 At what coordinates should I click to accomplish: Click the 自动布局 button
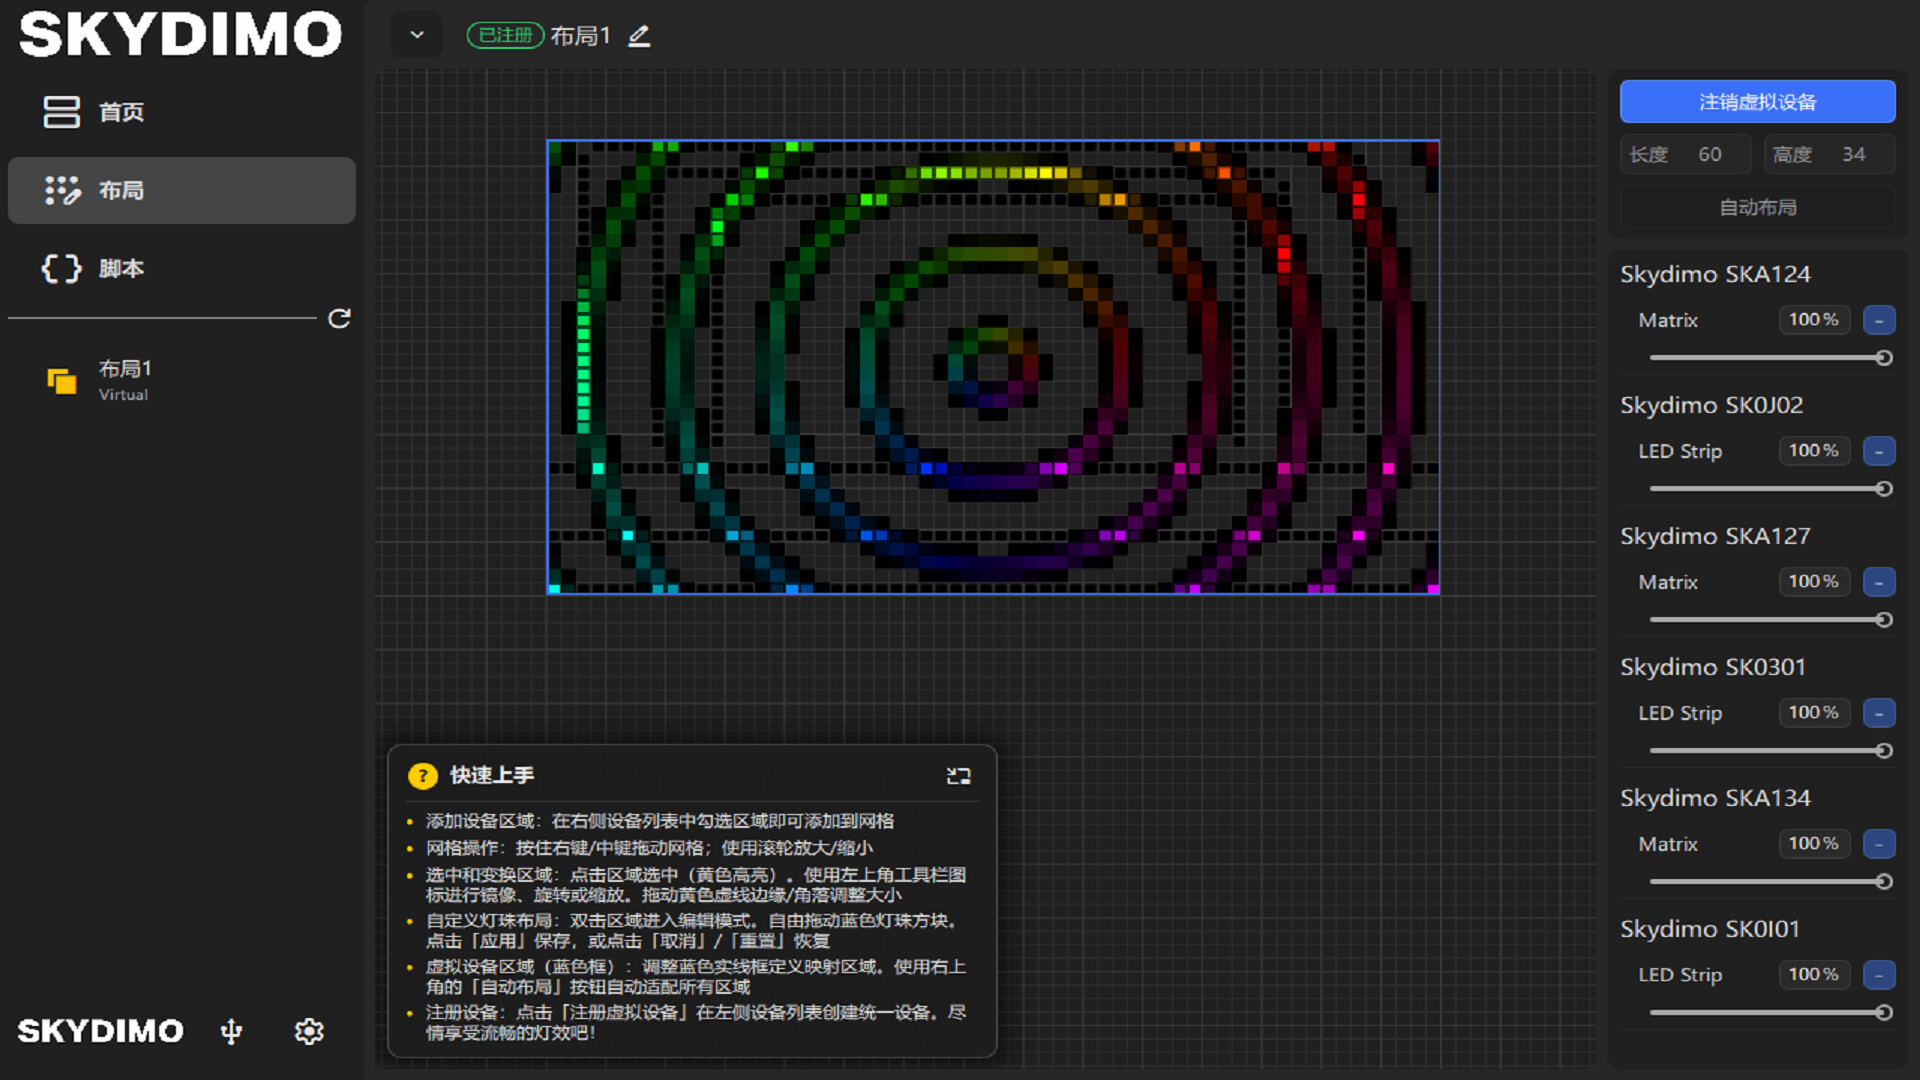(1757, 207)
